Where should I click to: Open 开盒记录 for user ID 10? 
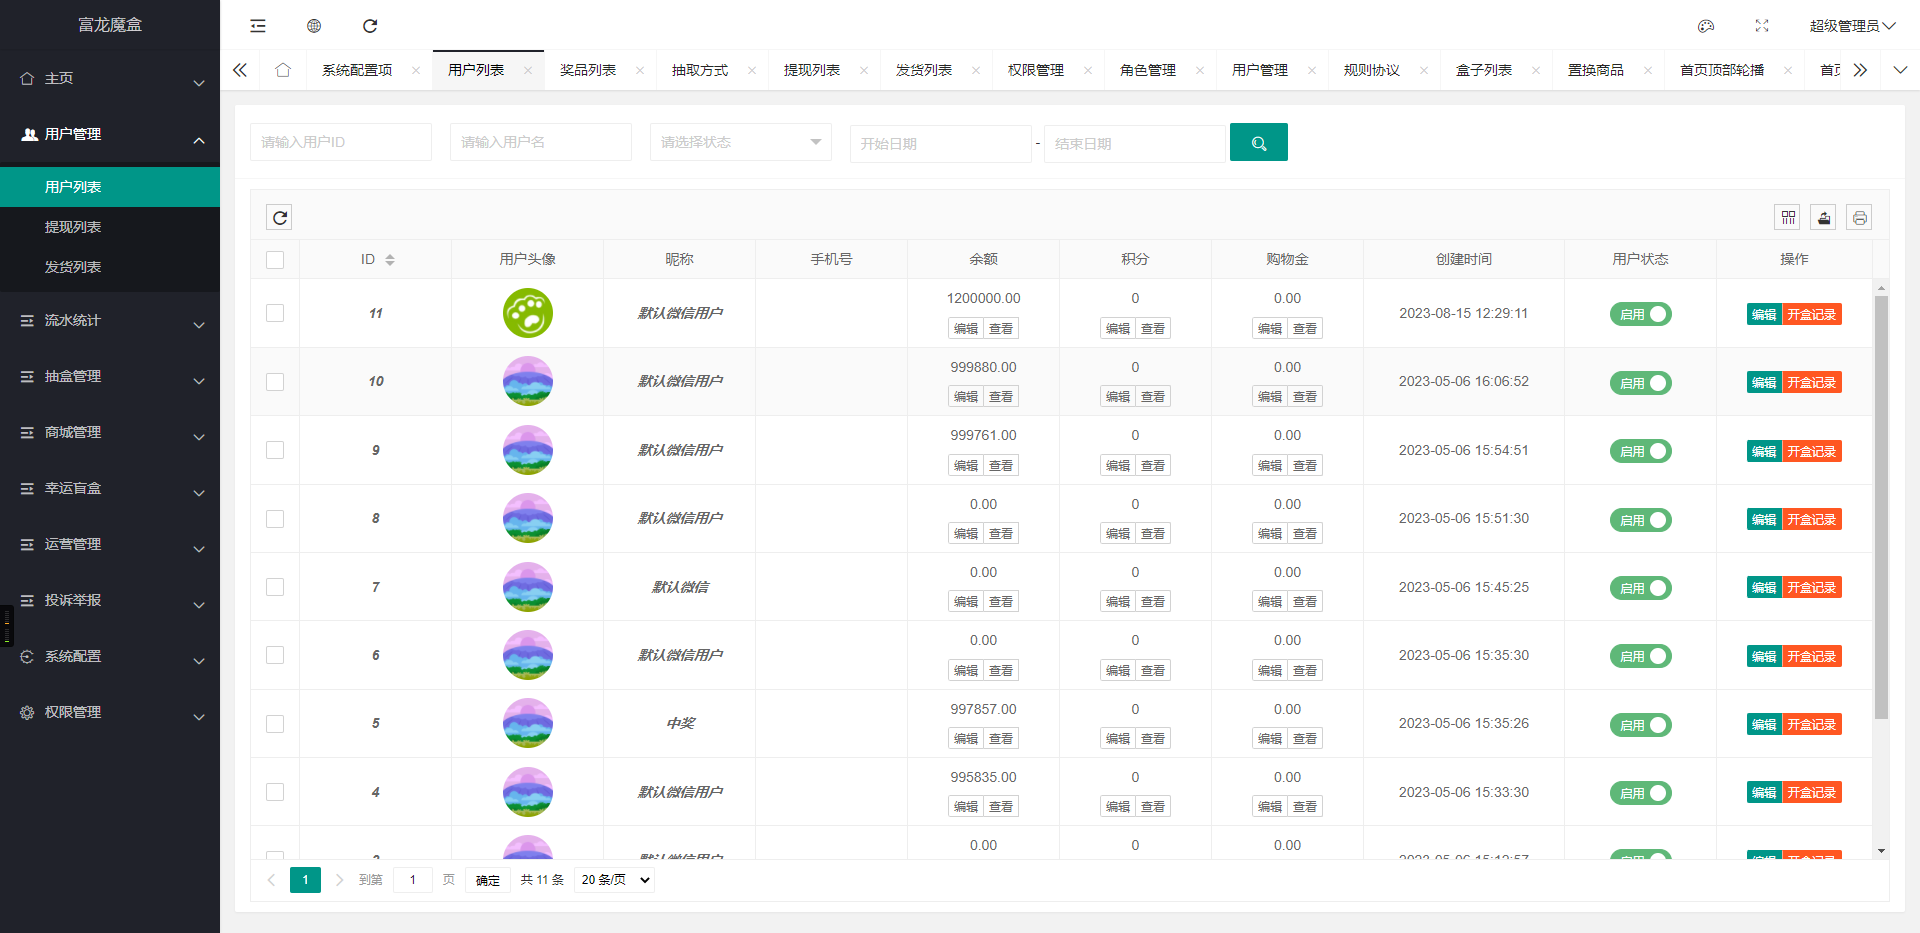coord(1812,382)
